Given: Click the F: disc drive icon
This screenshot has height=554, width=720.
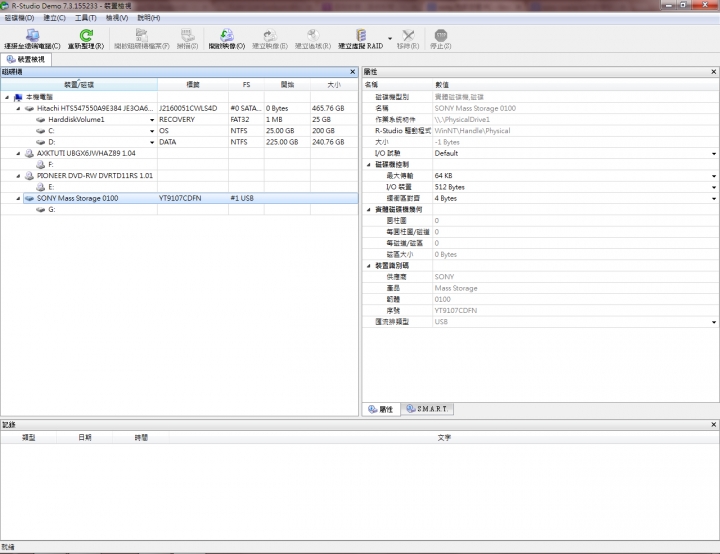Looking at the screenshot, I should [40, 164].
